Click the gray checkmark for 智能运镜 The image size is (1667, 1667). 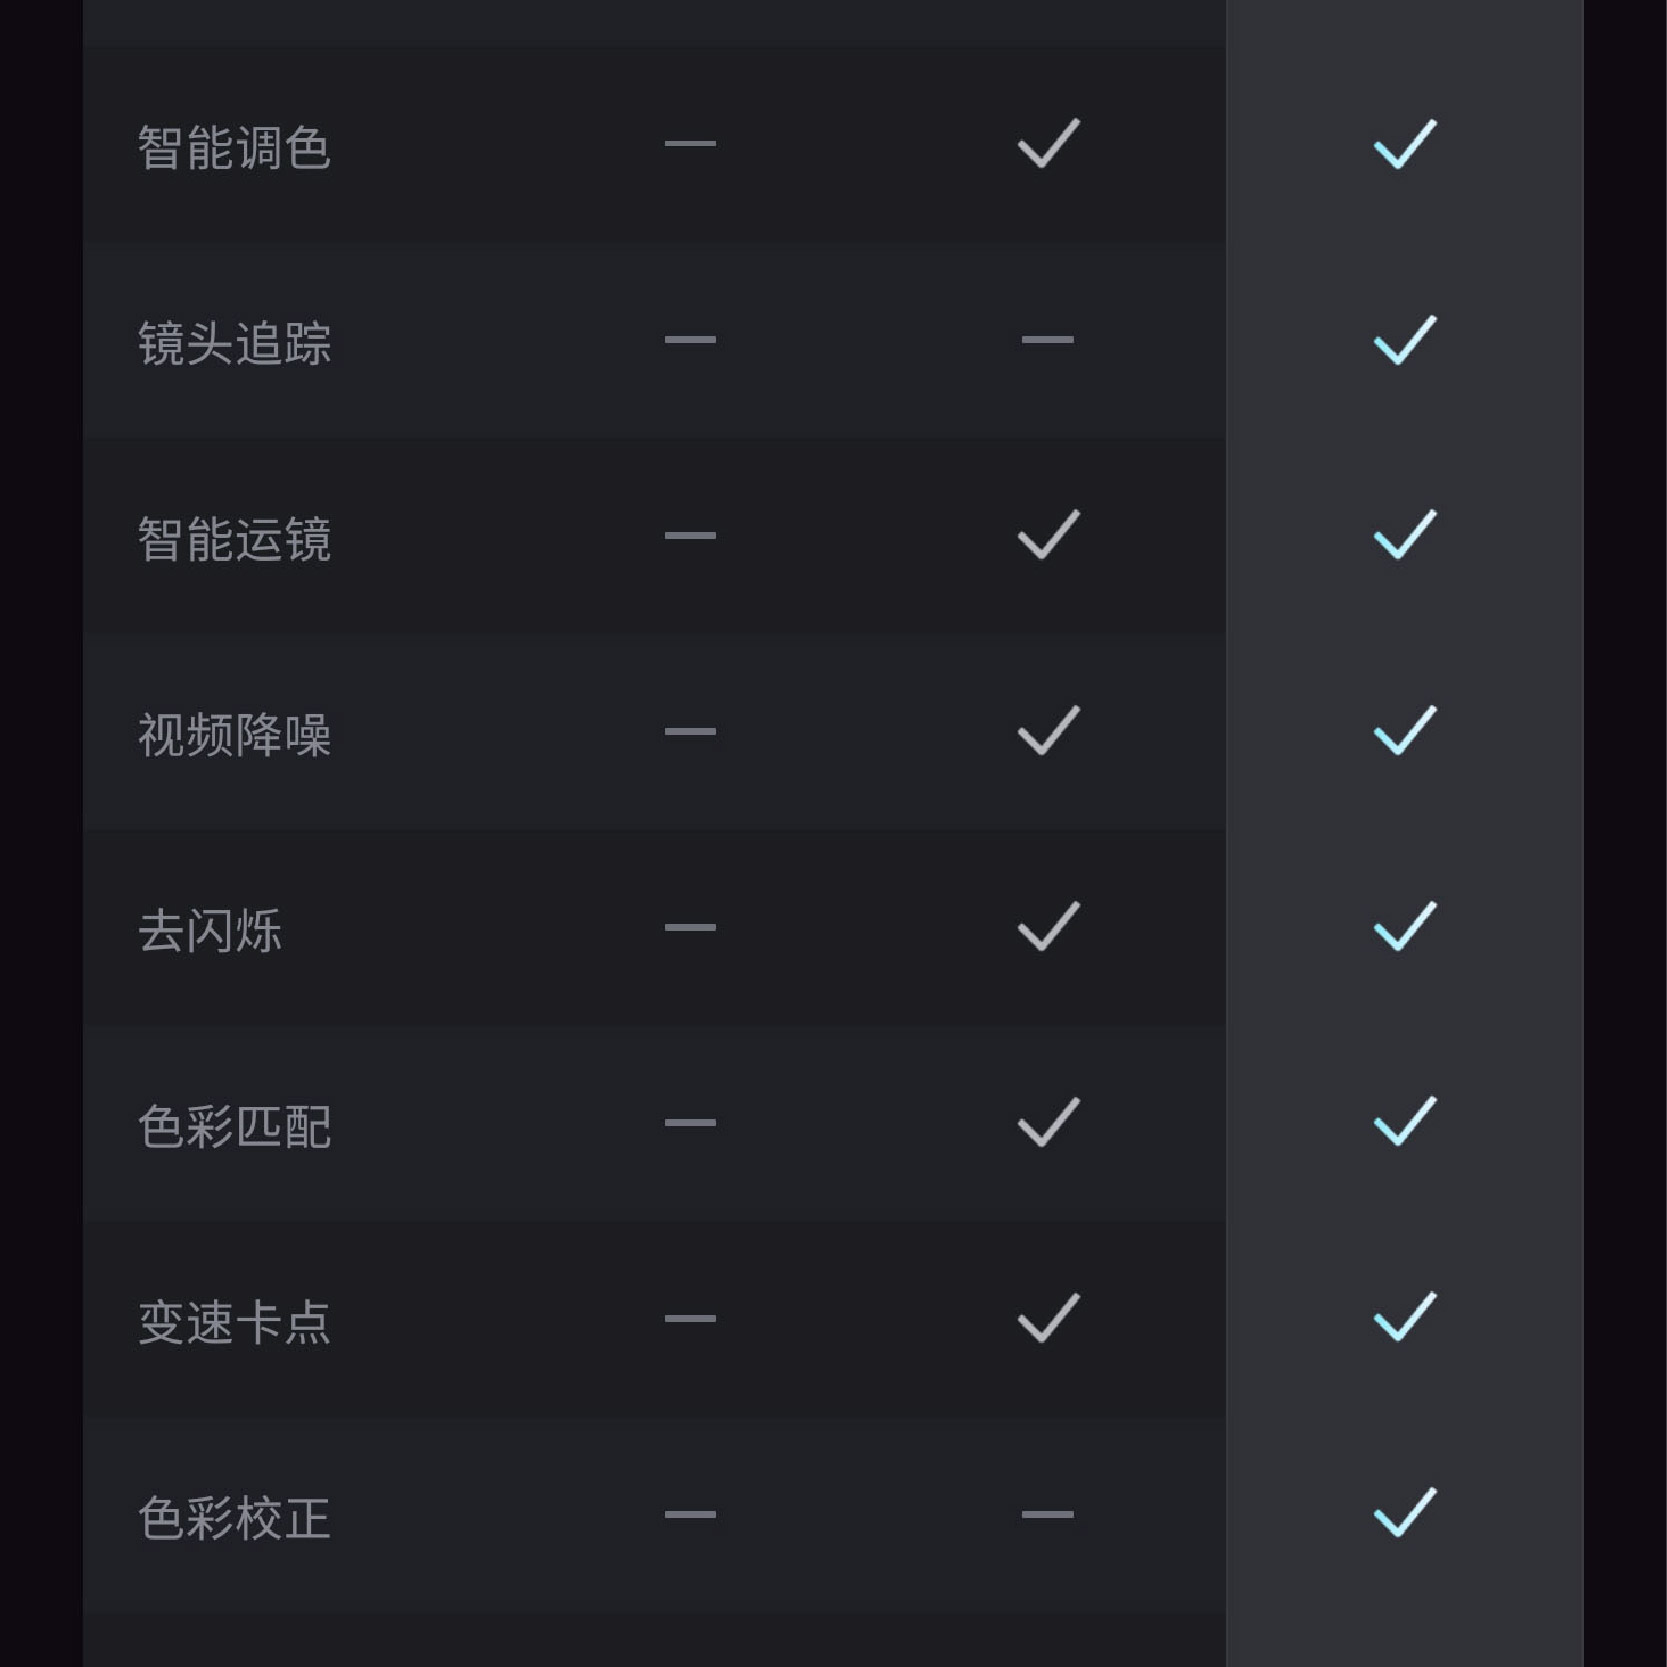click(1048, 535)
